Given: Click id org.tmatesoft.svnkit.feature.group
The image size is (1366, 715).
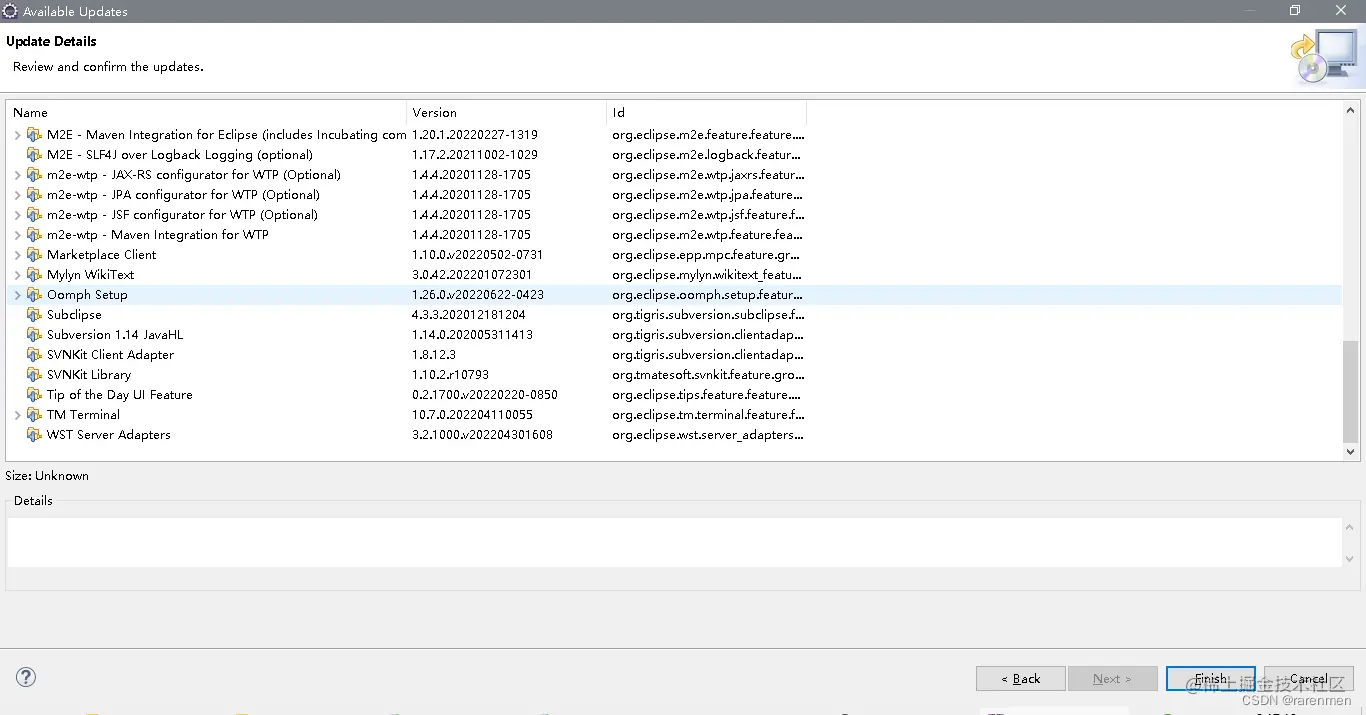Looking at the screenshot, I should click(709, 375).
